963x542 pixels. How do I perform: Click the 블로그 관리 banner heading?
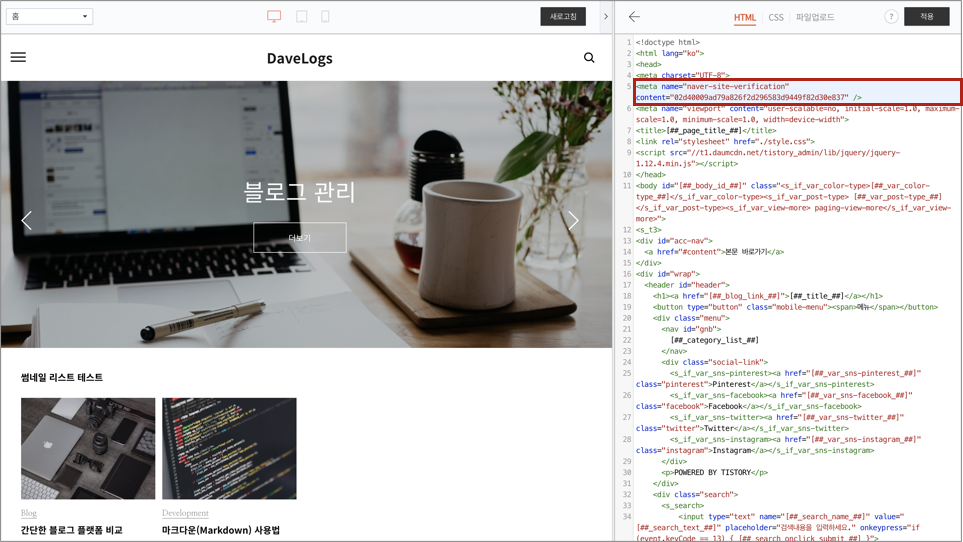300,192
